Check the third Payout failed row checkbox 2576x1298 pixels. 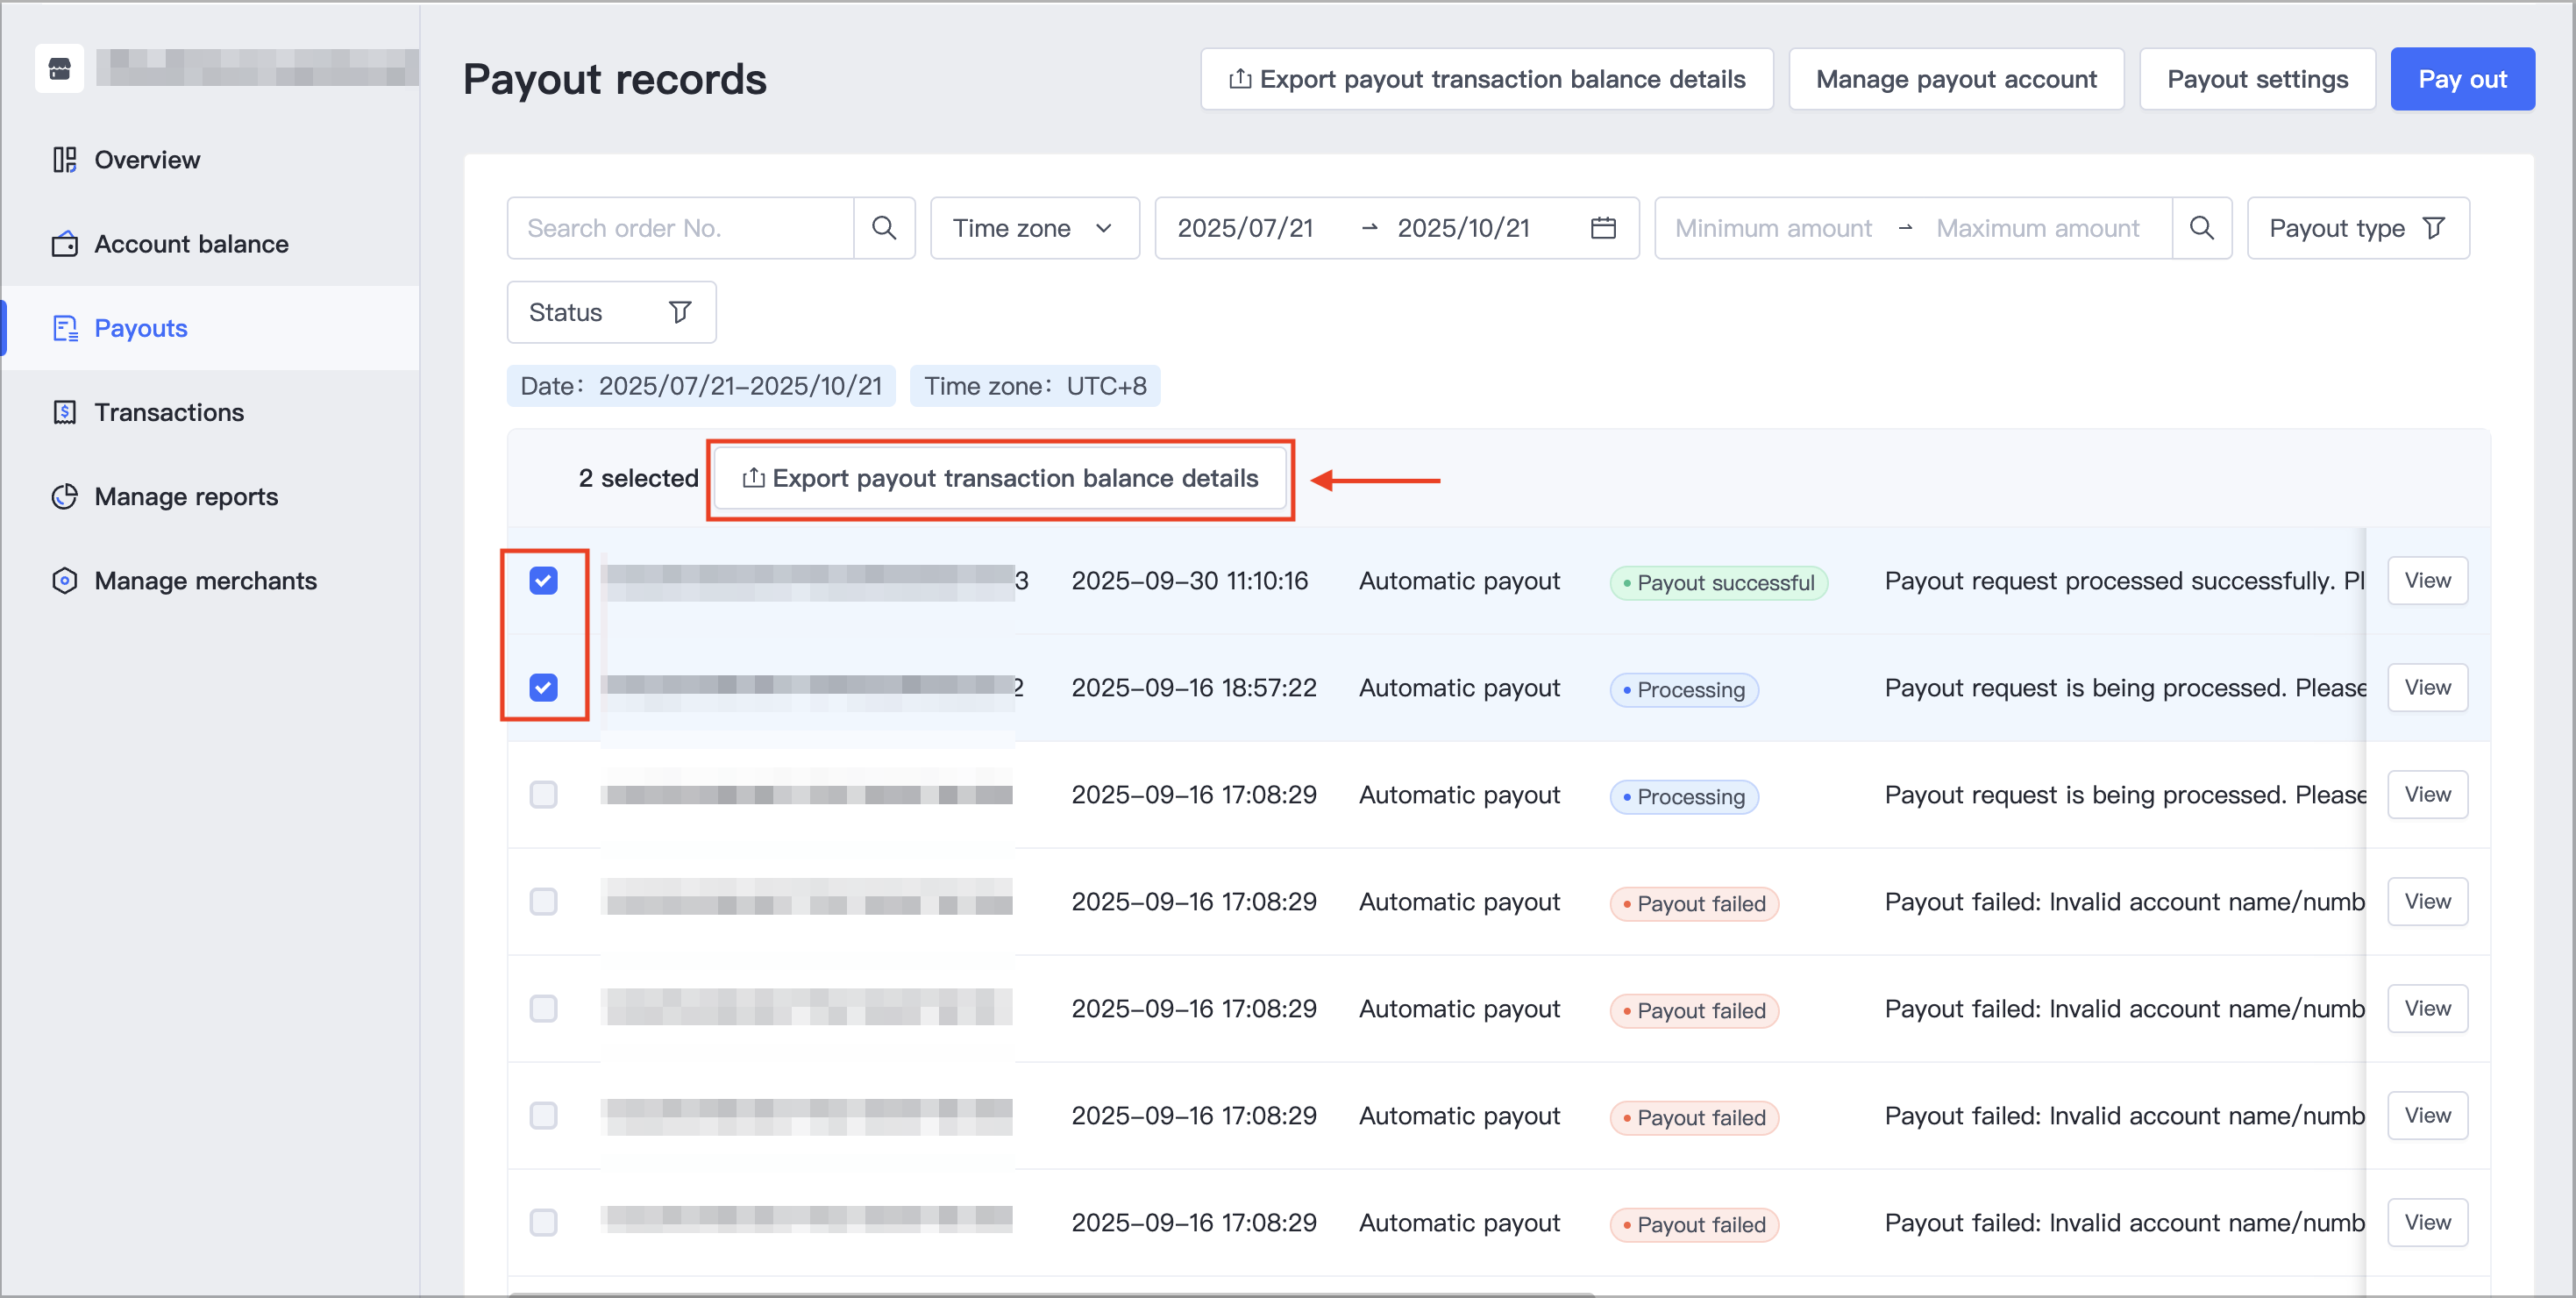(543, 1115)
